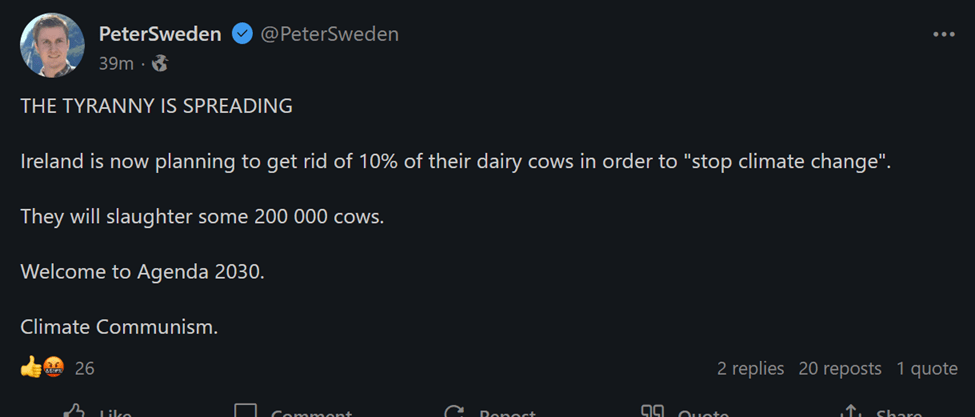Image resolution: width=975 pixels, height=417 pixels.
Task: View the 20 reposts list
Action: 840,368
